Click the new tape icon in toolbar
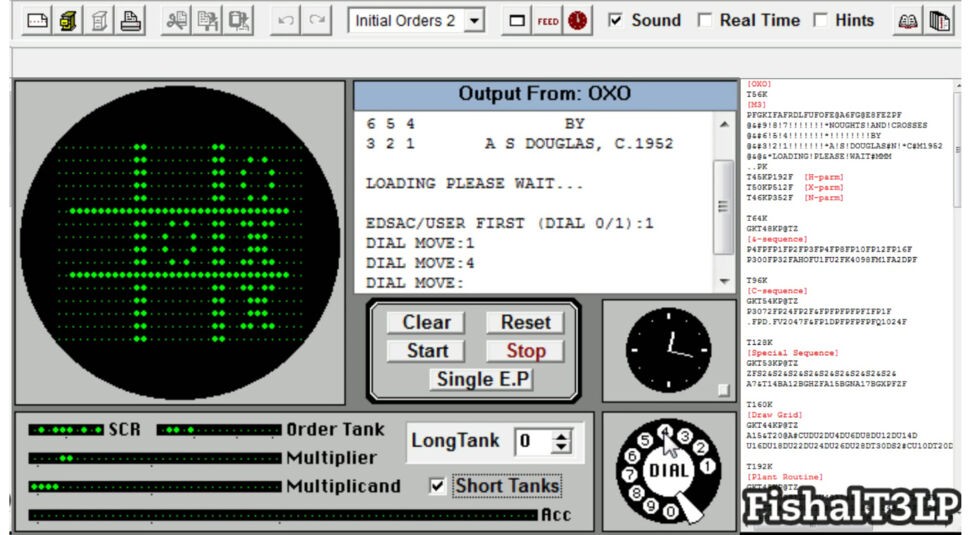This screenshot has width=969, height=535. [x=37, y=21]
